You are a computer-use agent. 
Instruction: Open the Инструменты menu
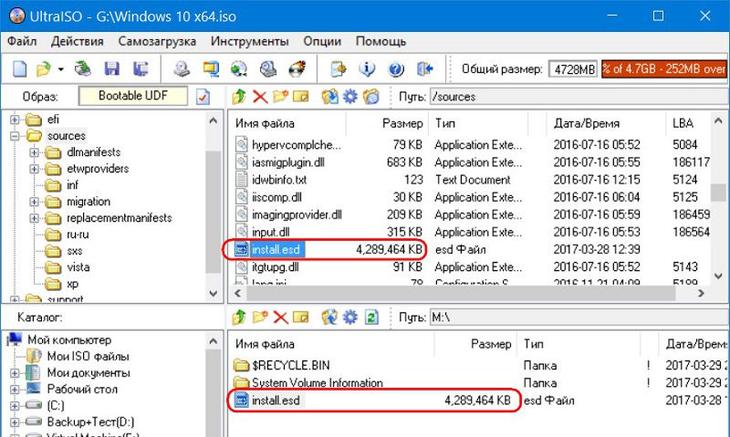click(249, 42)
